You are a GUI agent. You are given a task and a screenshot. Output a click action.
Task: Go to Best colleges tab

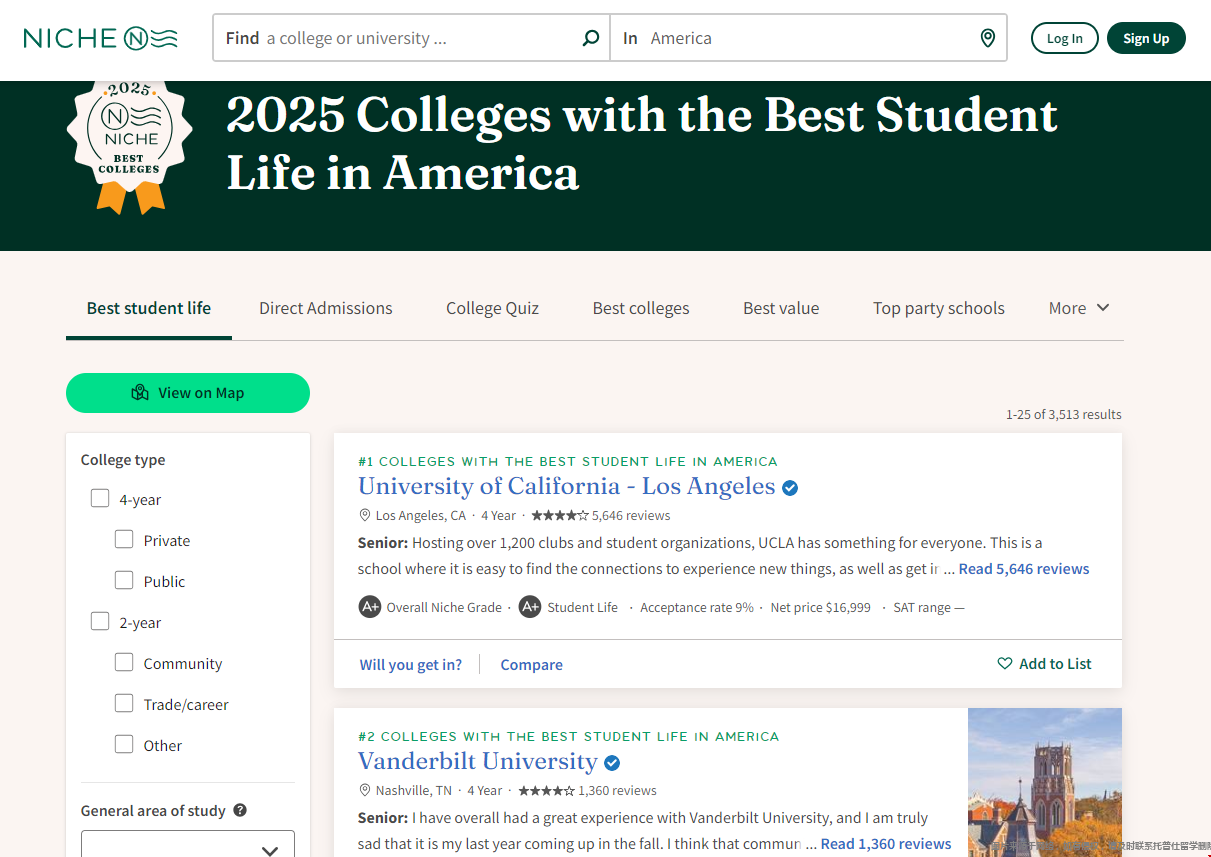coord(641,308)
